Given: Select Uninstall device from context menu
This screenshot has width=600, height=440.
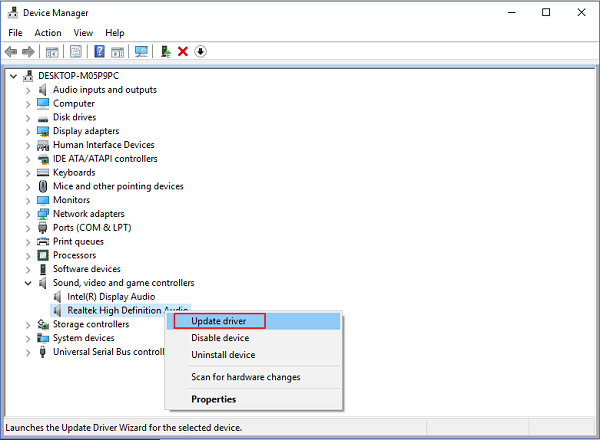Looking at the screenshot, I should pyautogui.click(x=223, y=355).
